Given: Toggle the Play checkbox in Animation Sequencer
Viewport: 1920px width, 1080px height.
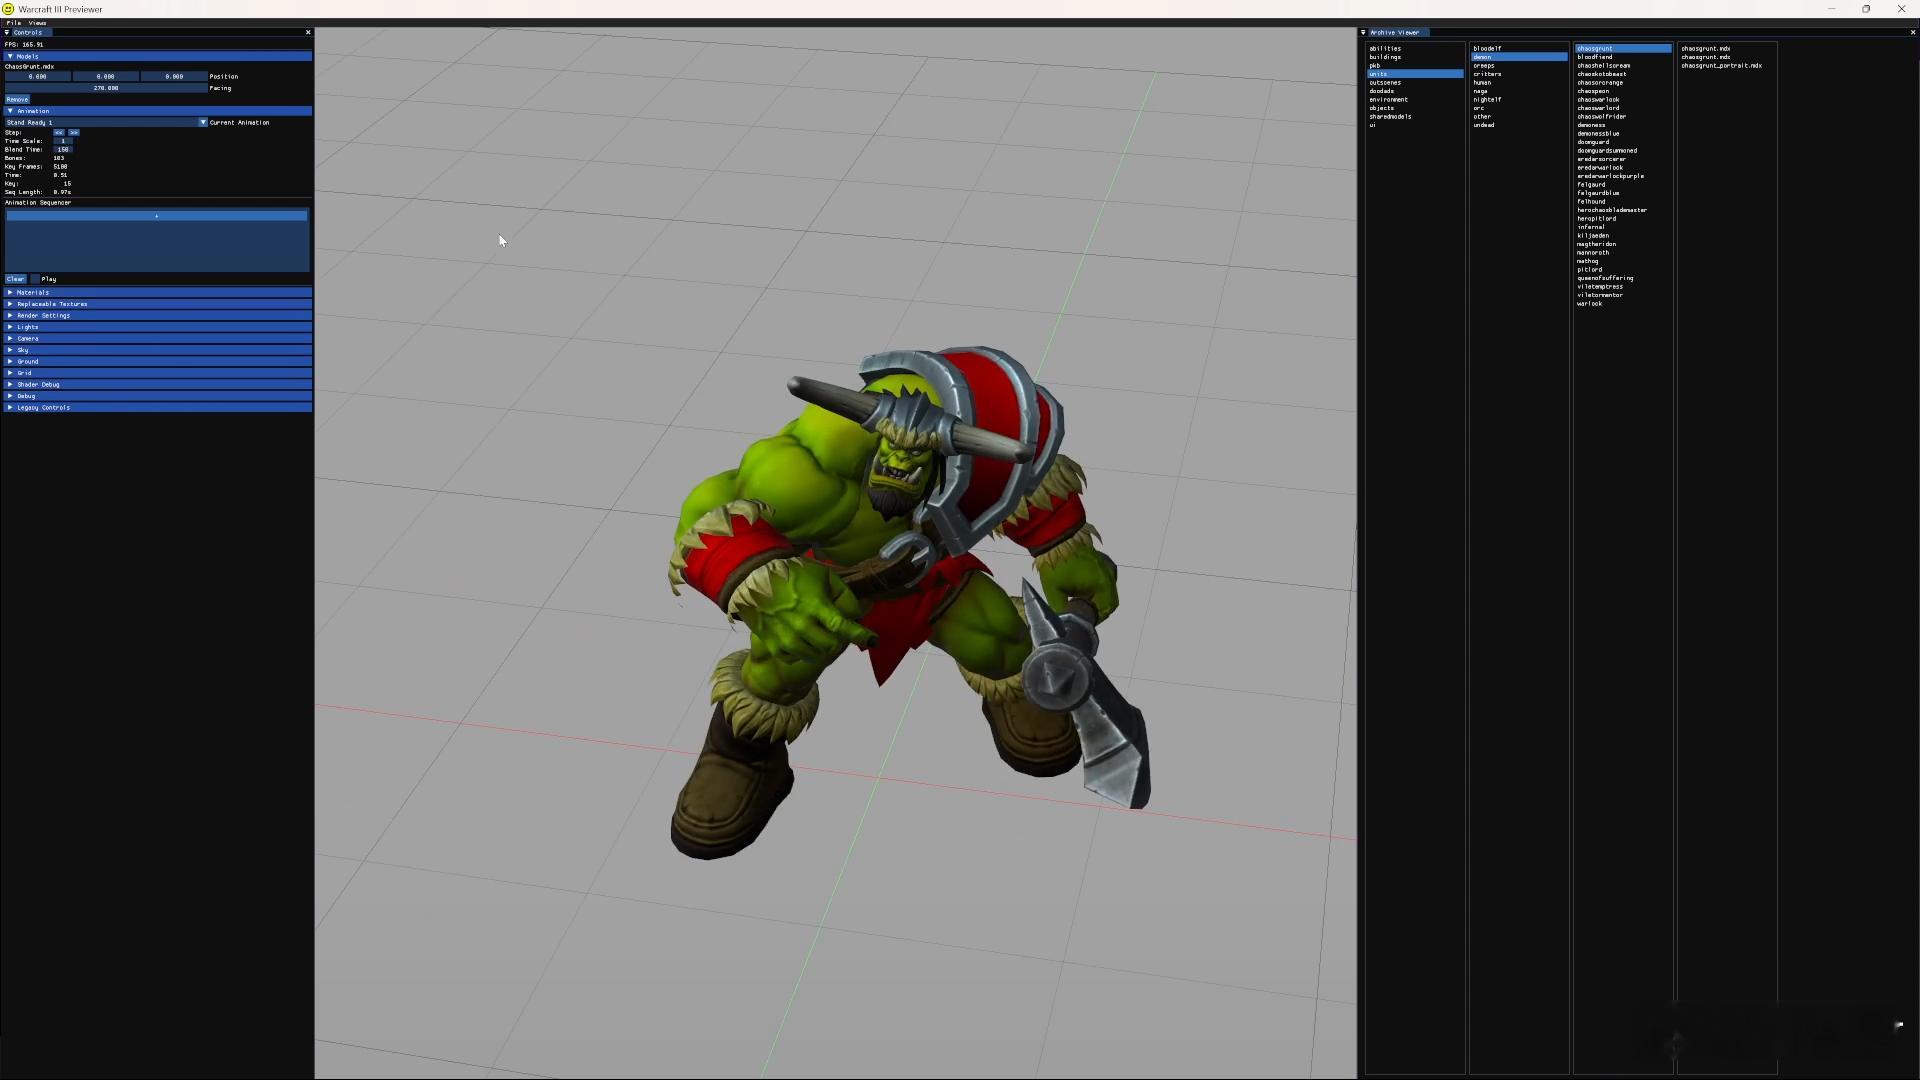Looking at the screenshot, I should [x=35, y=279].
